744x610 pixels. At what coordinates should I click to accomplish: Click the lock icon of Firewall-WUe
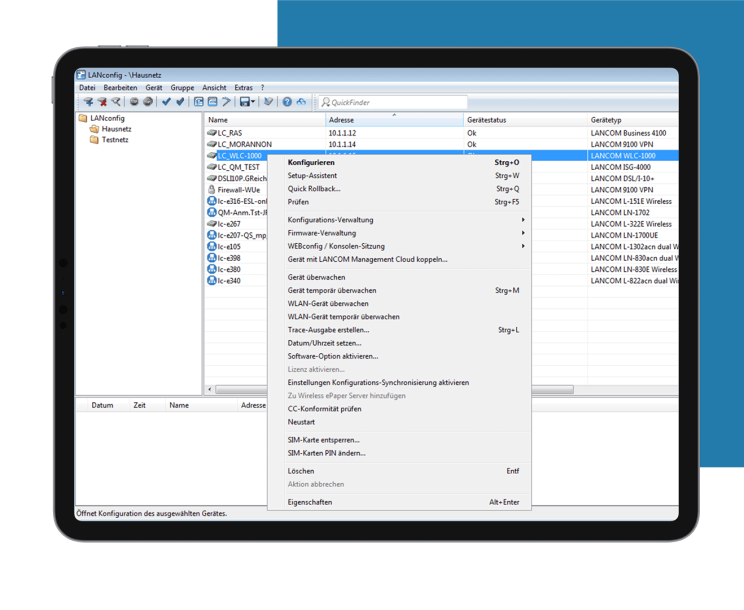tap(212, 189)
